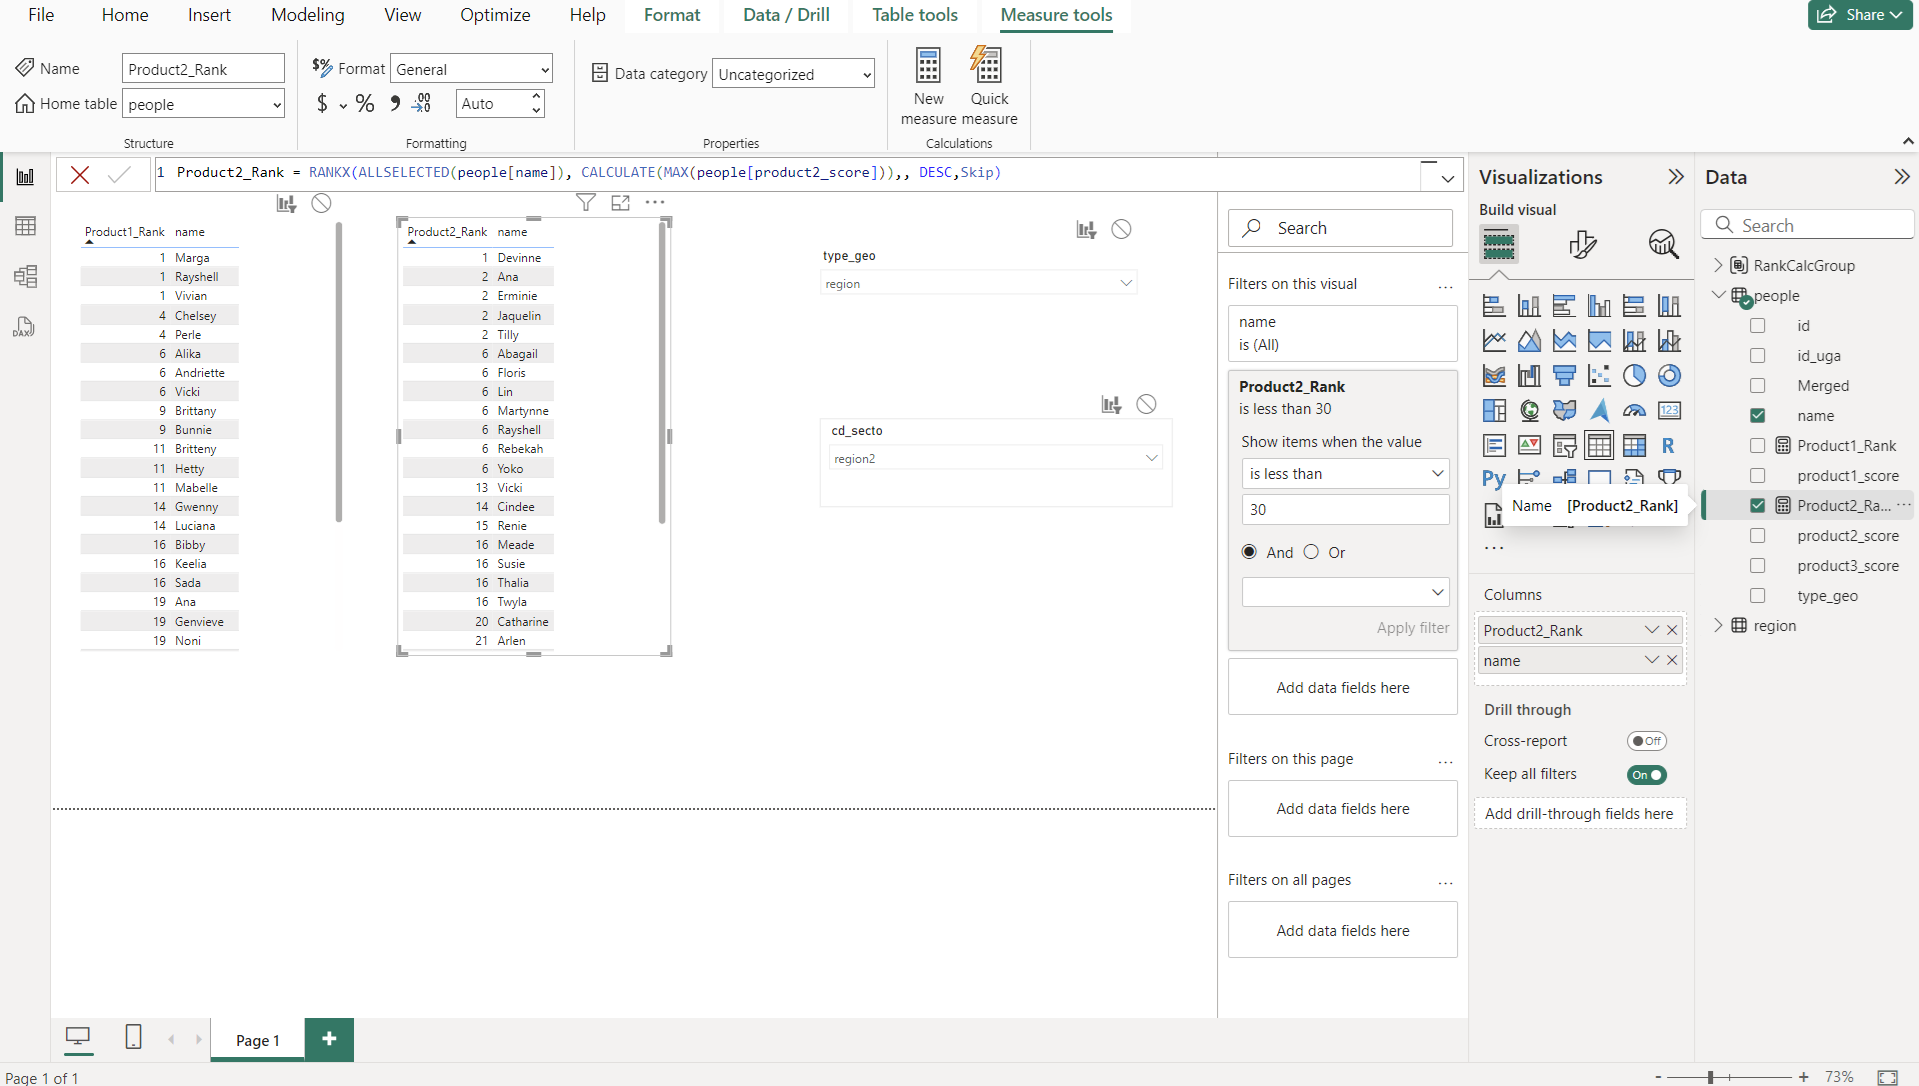This screenshot has height=1086, width=1919.
Task: Expand the RankCalcGroup table
Action: pyautogui.click(x=1718, y=265)
